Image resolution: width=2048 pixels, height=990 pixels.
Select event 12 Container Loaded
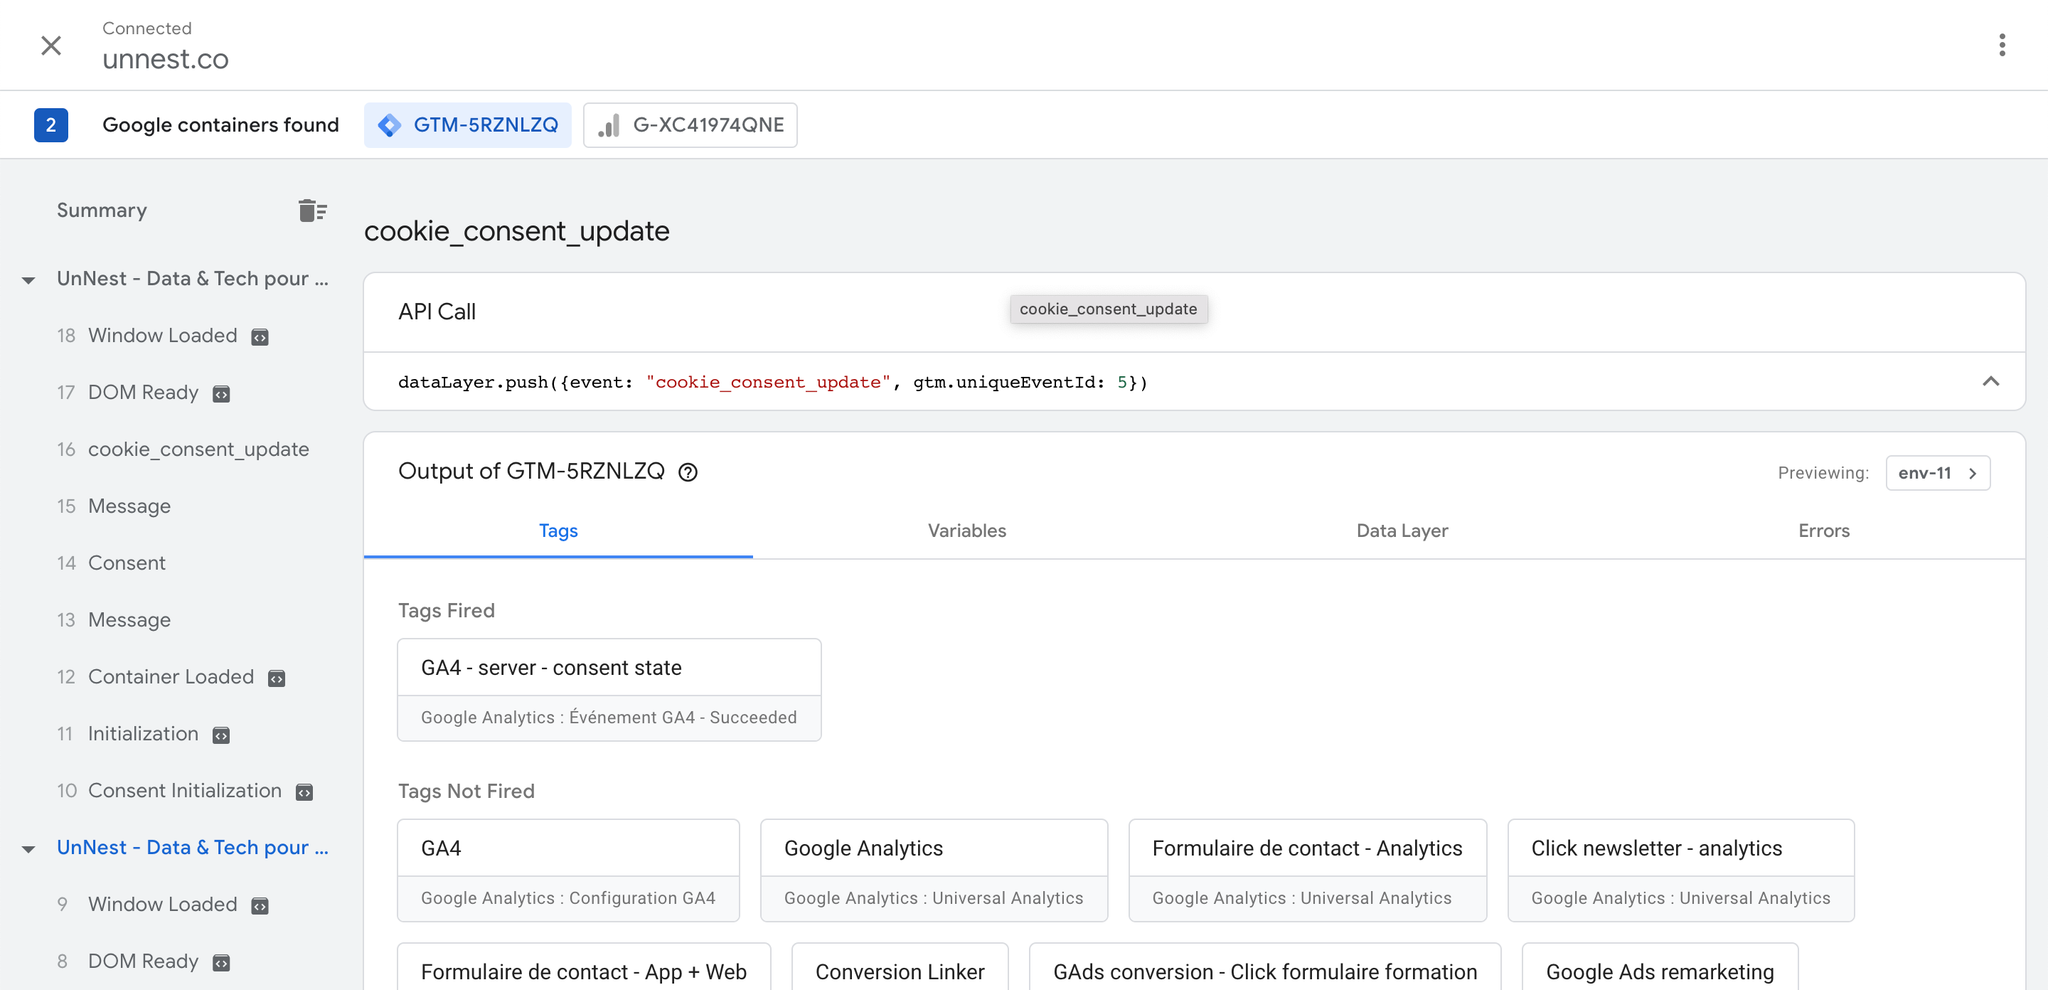pos(171,677)
